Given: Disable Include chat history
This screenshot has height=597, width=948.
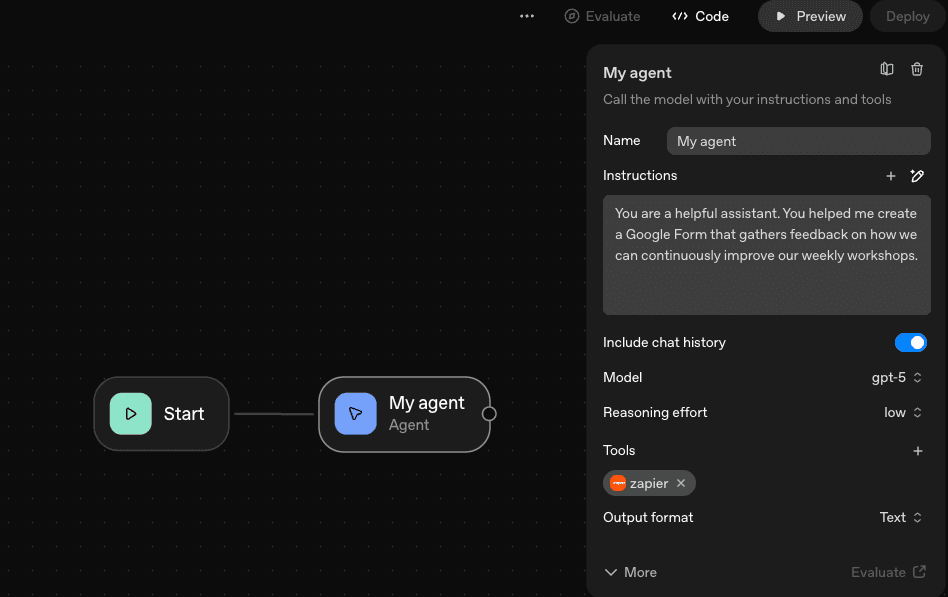Looking at the screenshot, I should coord(911,342).
